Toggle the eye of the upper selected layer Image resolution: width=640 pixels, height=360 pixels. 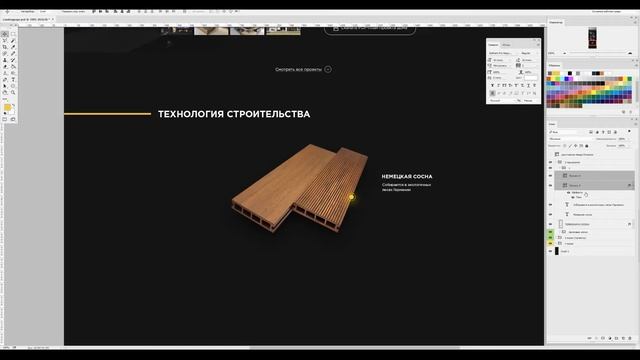tap(550, 176)
